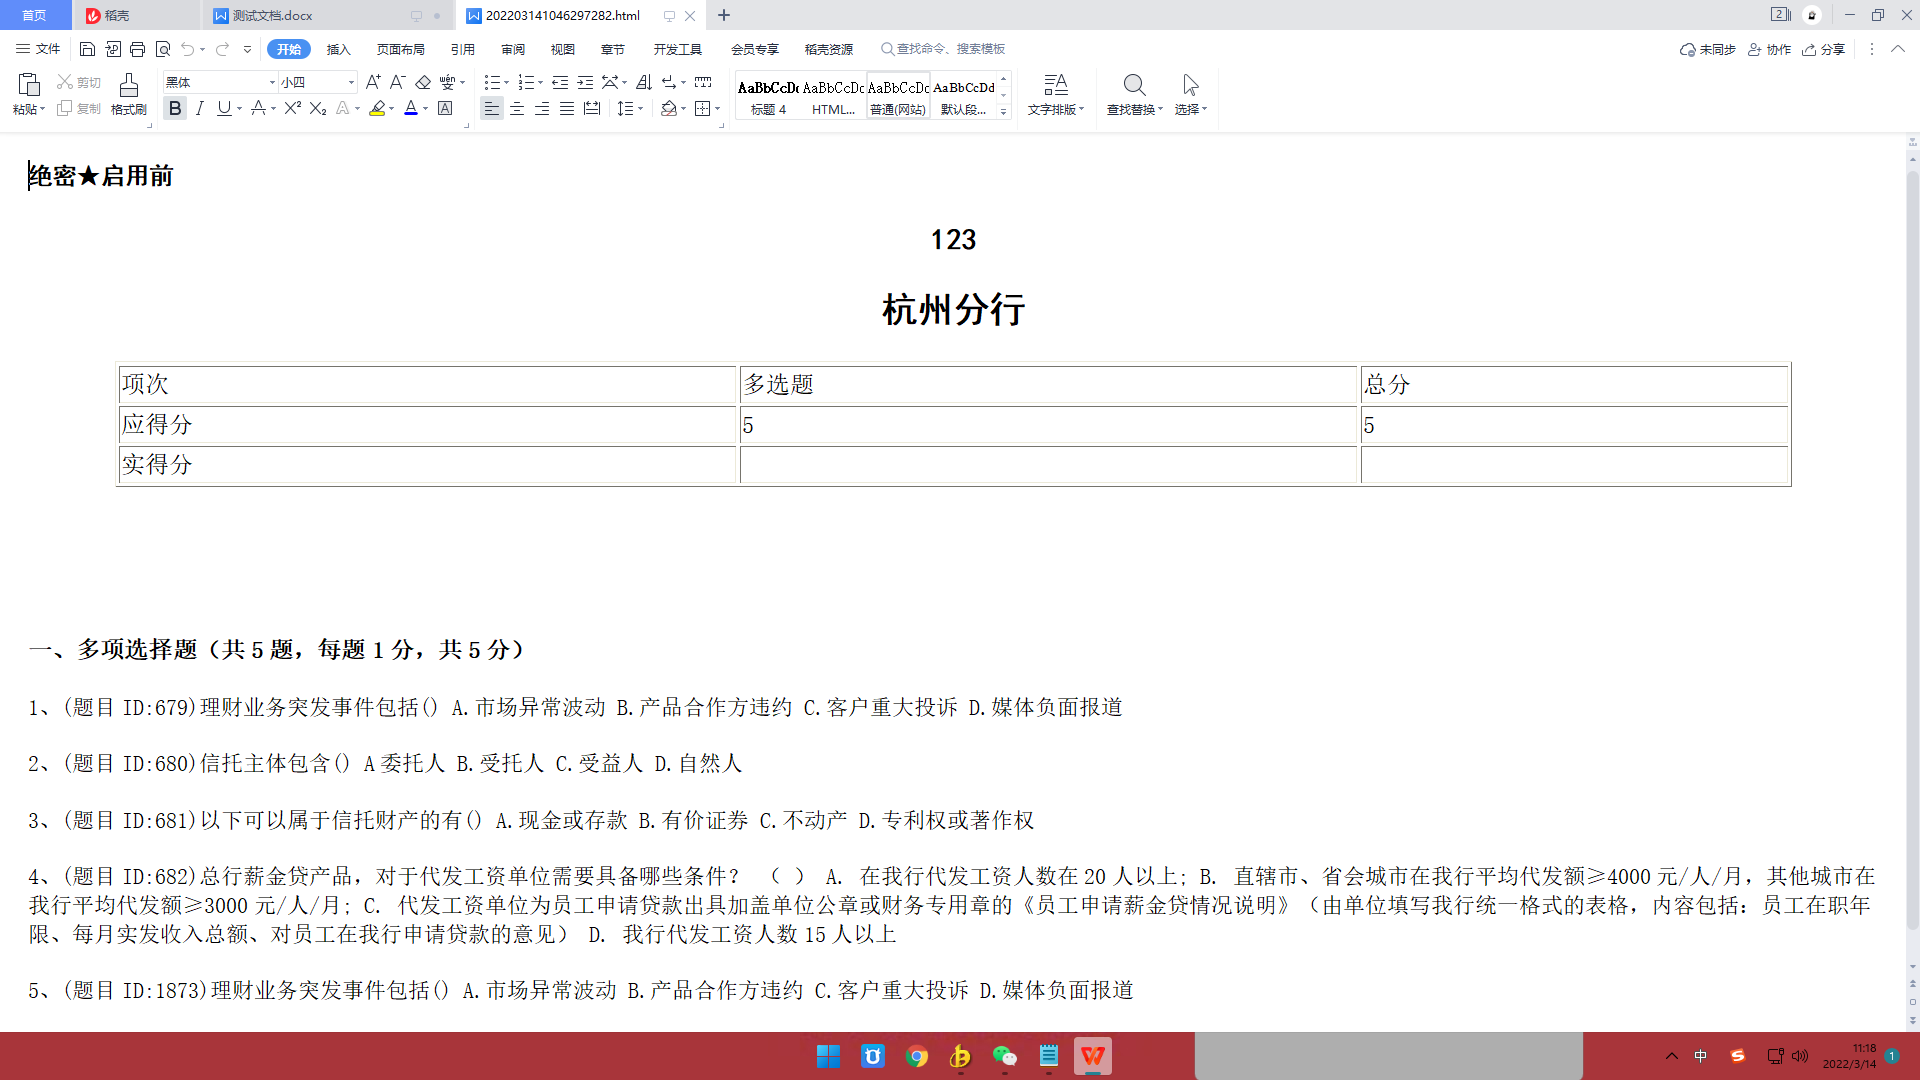1920x1080 pixels.
Task: Apply the 标题 4 heading style
Action: point(768,97)
